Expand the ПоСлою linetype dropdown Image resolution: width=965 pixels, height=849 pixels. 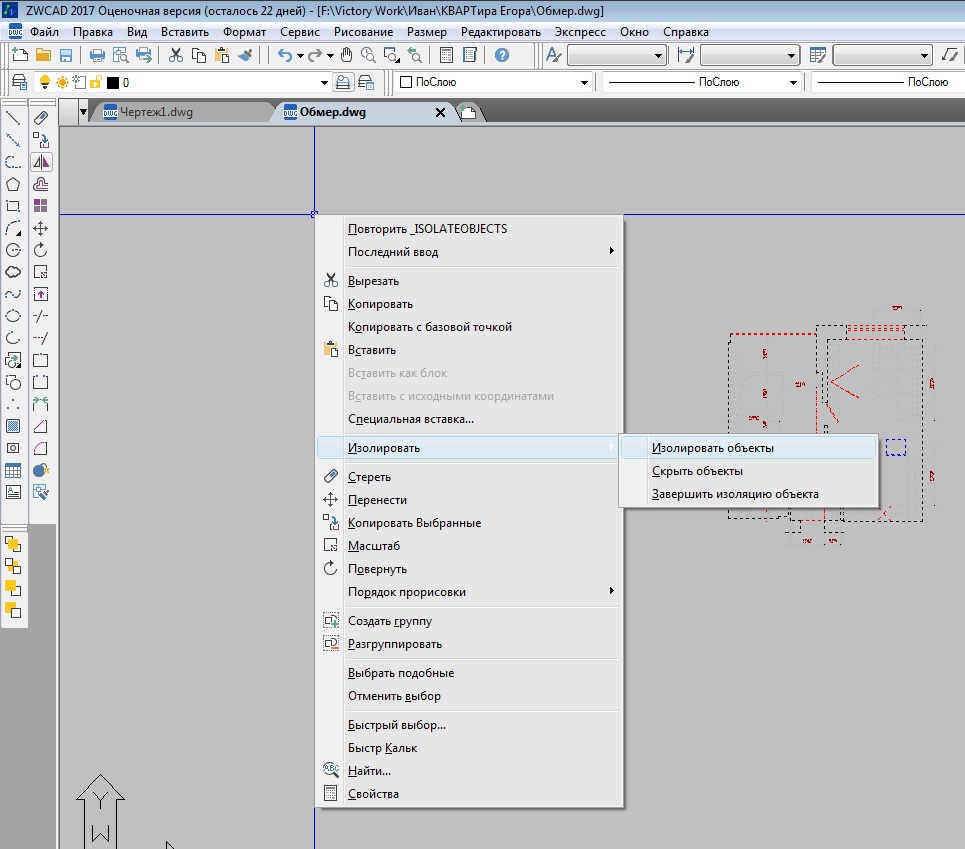[793, 83]
